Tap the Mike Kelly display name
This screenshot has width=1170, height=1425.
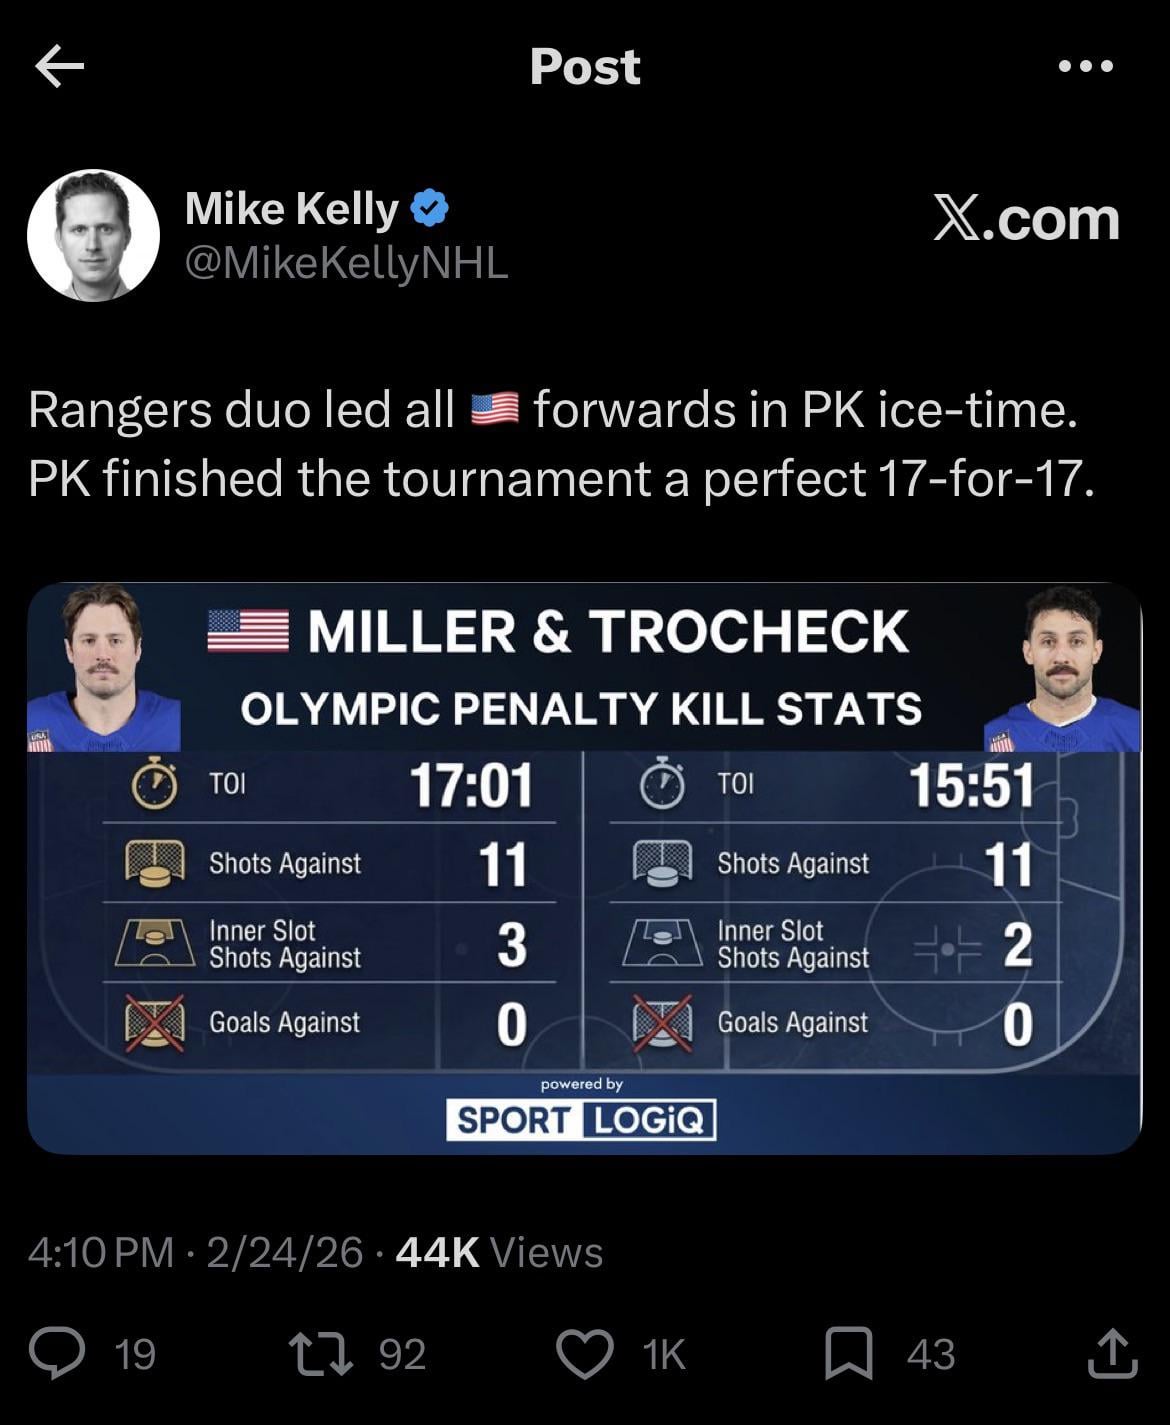pos(292,208)
